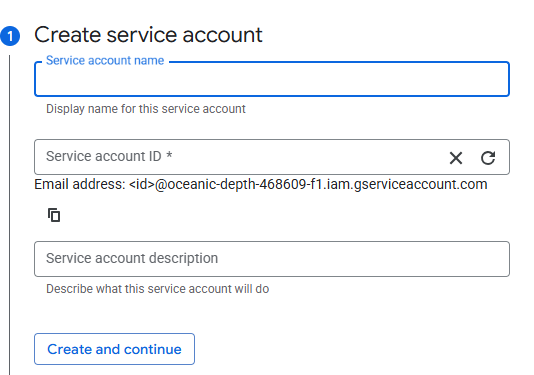Click the 'Email address:' label text
Image resolution: width=534 pixels, height=375 pixels.
click(80, 184)
